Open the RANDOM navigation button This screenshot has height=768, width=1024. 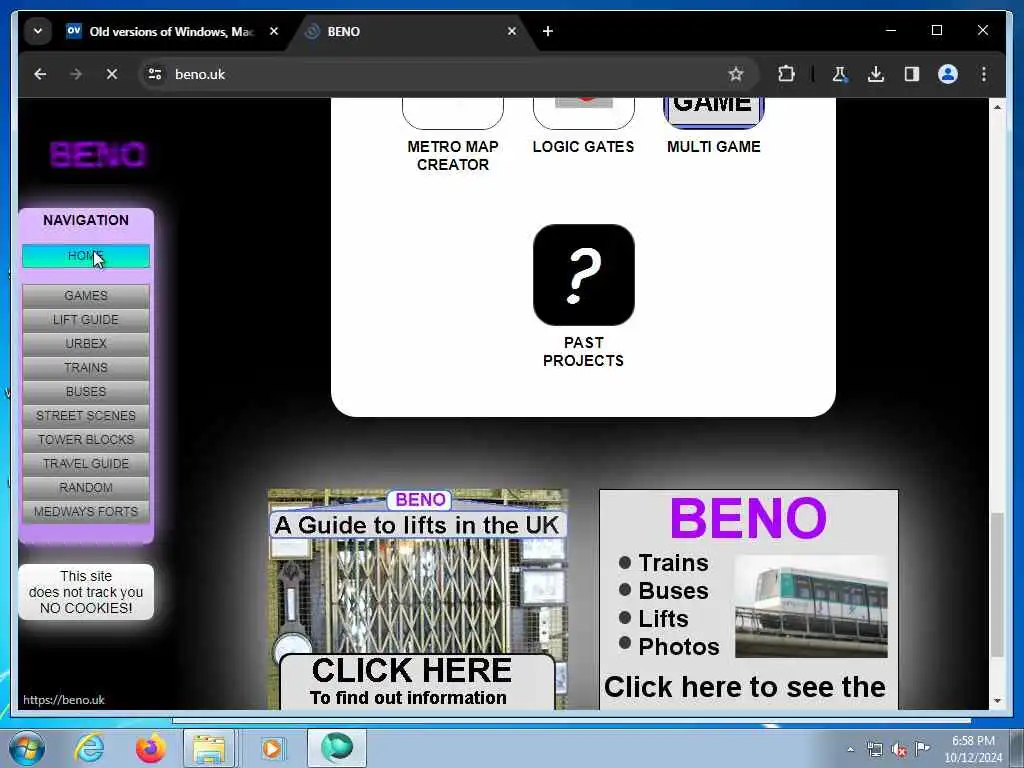(86, 488)
